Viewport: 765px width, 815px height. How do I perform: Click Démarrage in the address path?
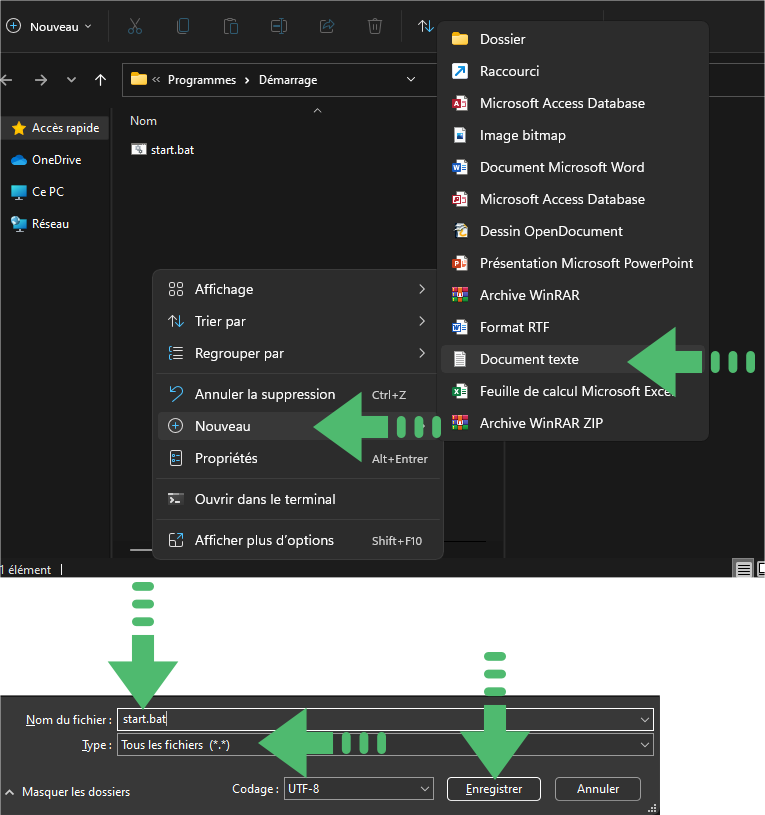point(288,80)
